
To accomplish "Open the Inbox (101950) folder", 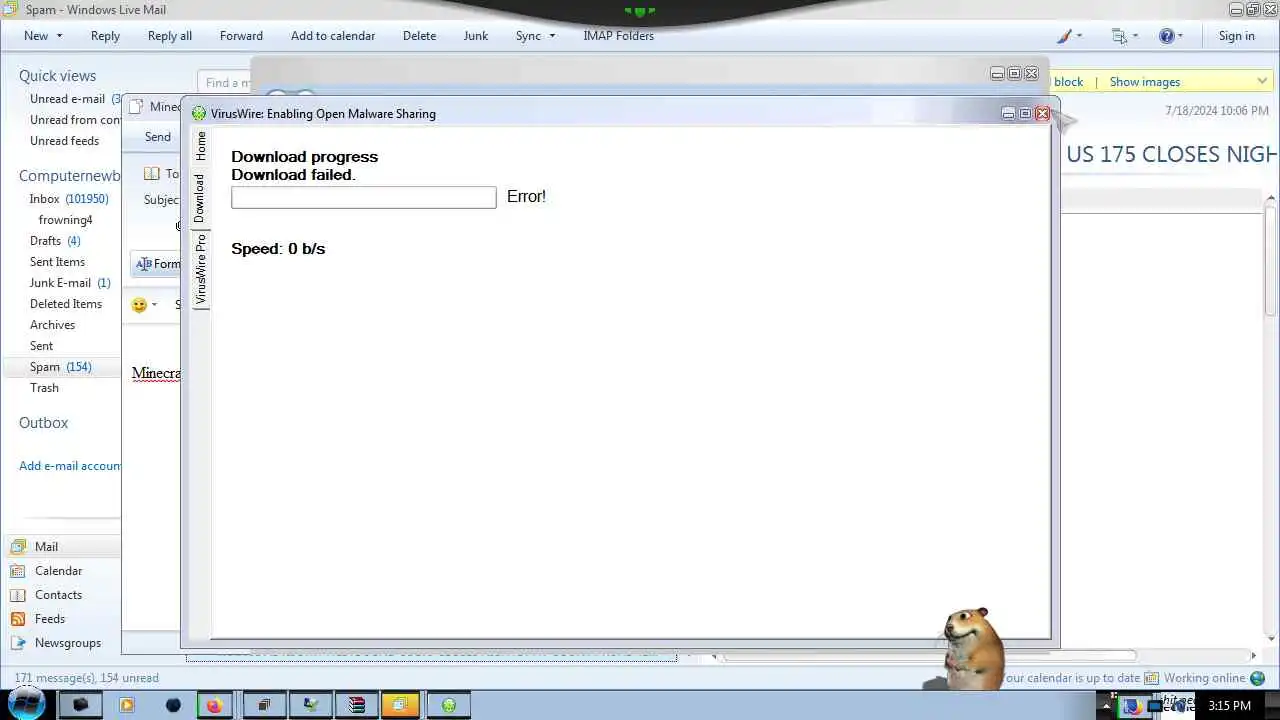I will point(68,199).
